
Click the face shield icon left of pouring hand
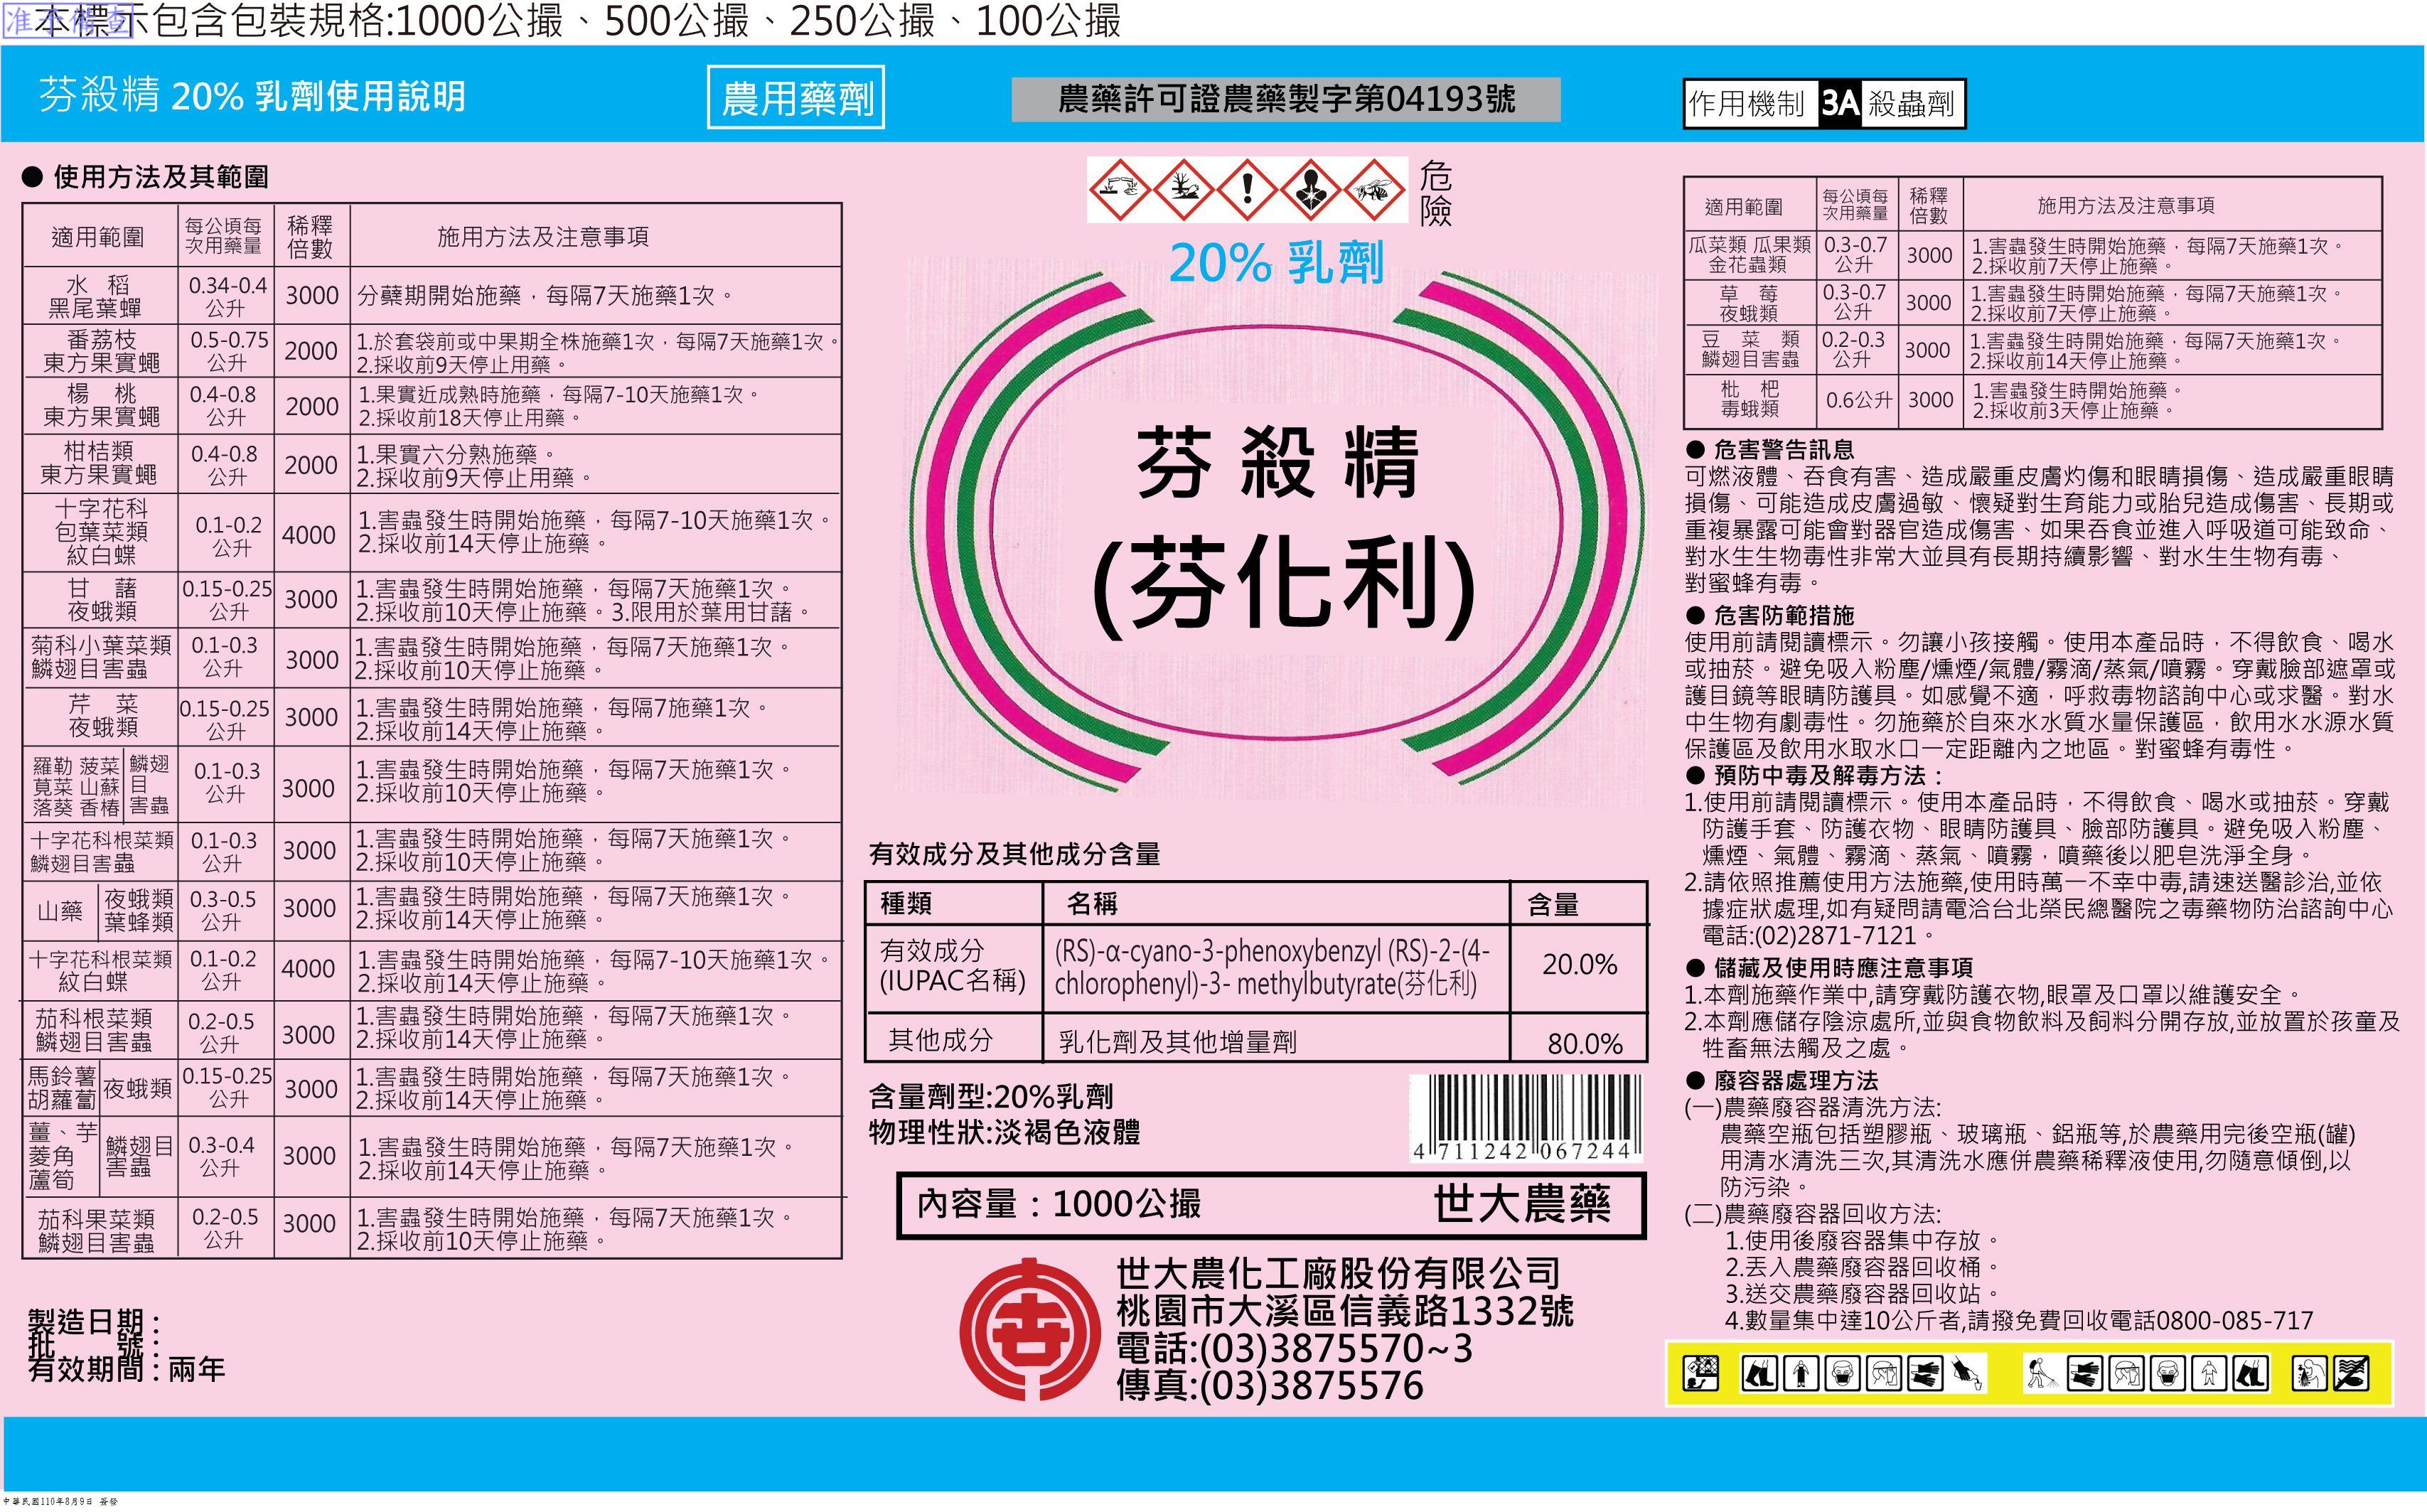1884,1373
